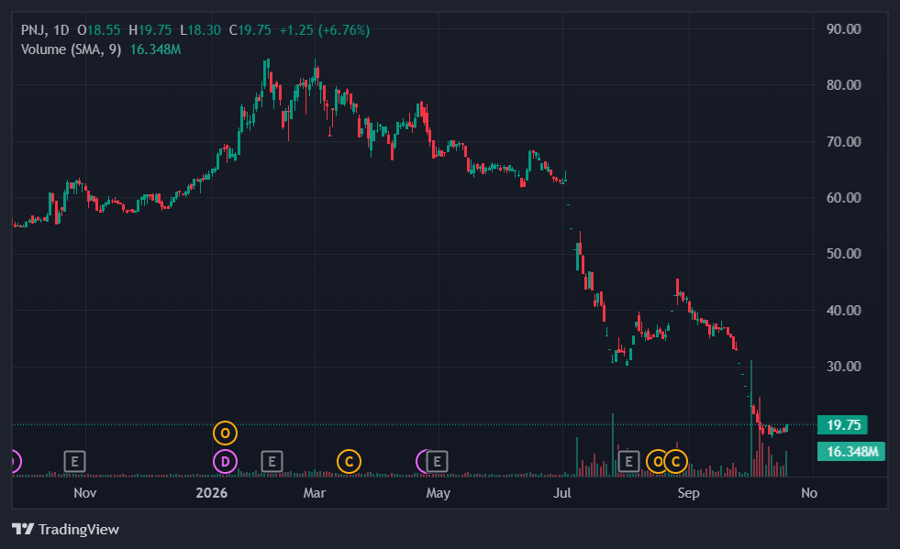
Task: Open the Volume (SMA, 9) indicator label
Action: click(x=71, y=49)
